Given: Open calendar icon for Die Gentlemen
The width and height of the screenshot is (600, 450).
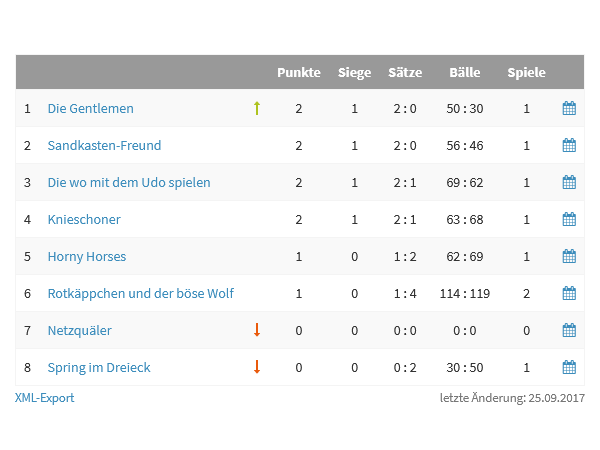Looking at the screenshot, I should (569, 108).
